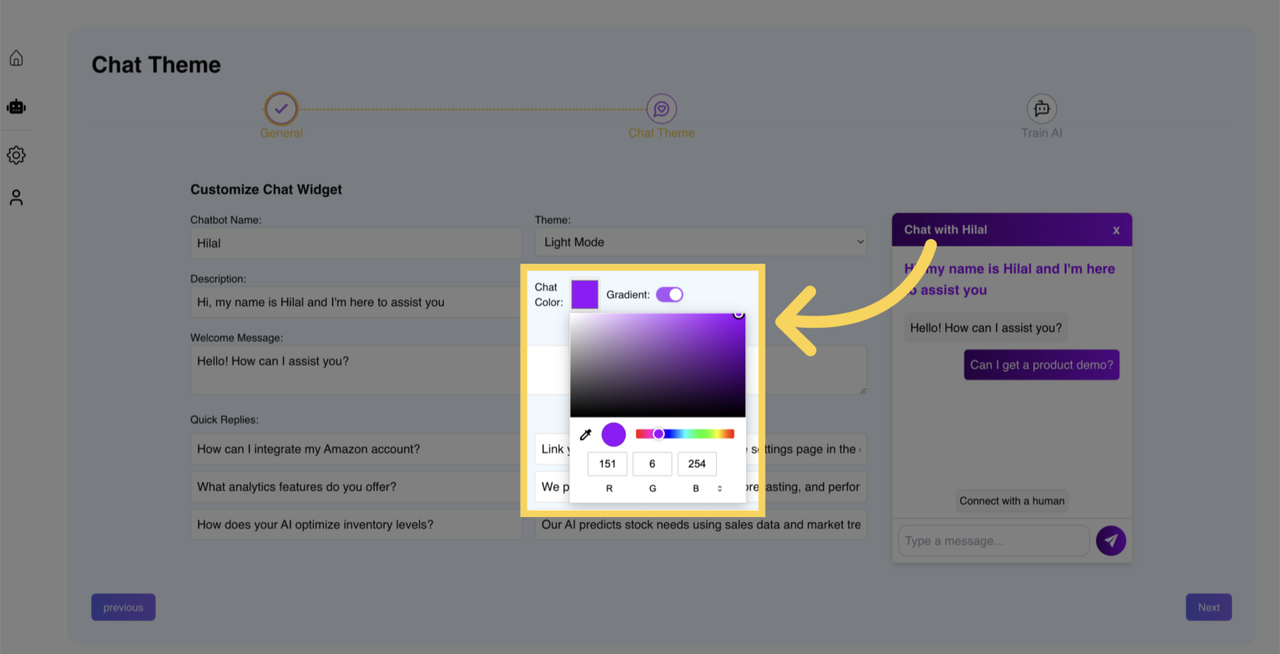Click the Chatbot Name field Hilal
The height and width of the screenshot is (654, 1280).
[356, 243]
